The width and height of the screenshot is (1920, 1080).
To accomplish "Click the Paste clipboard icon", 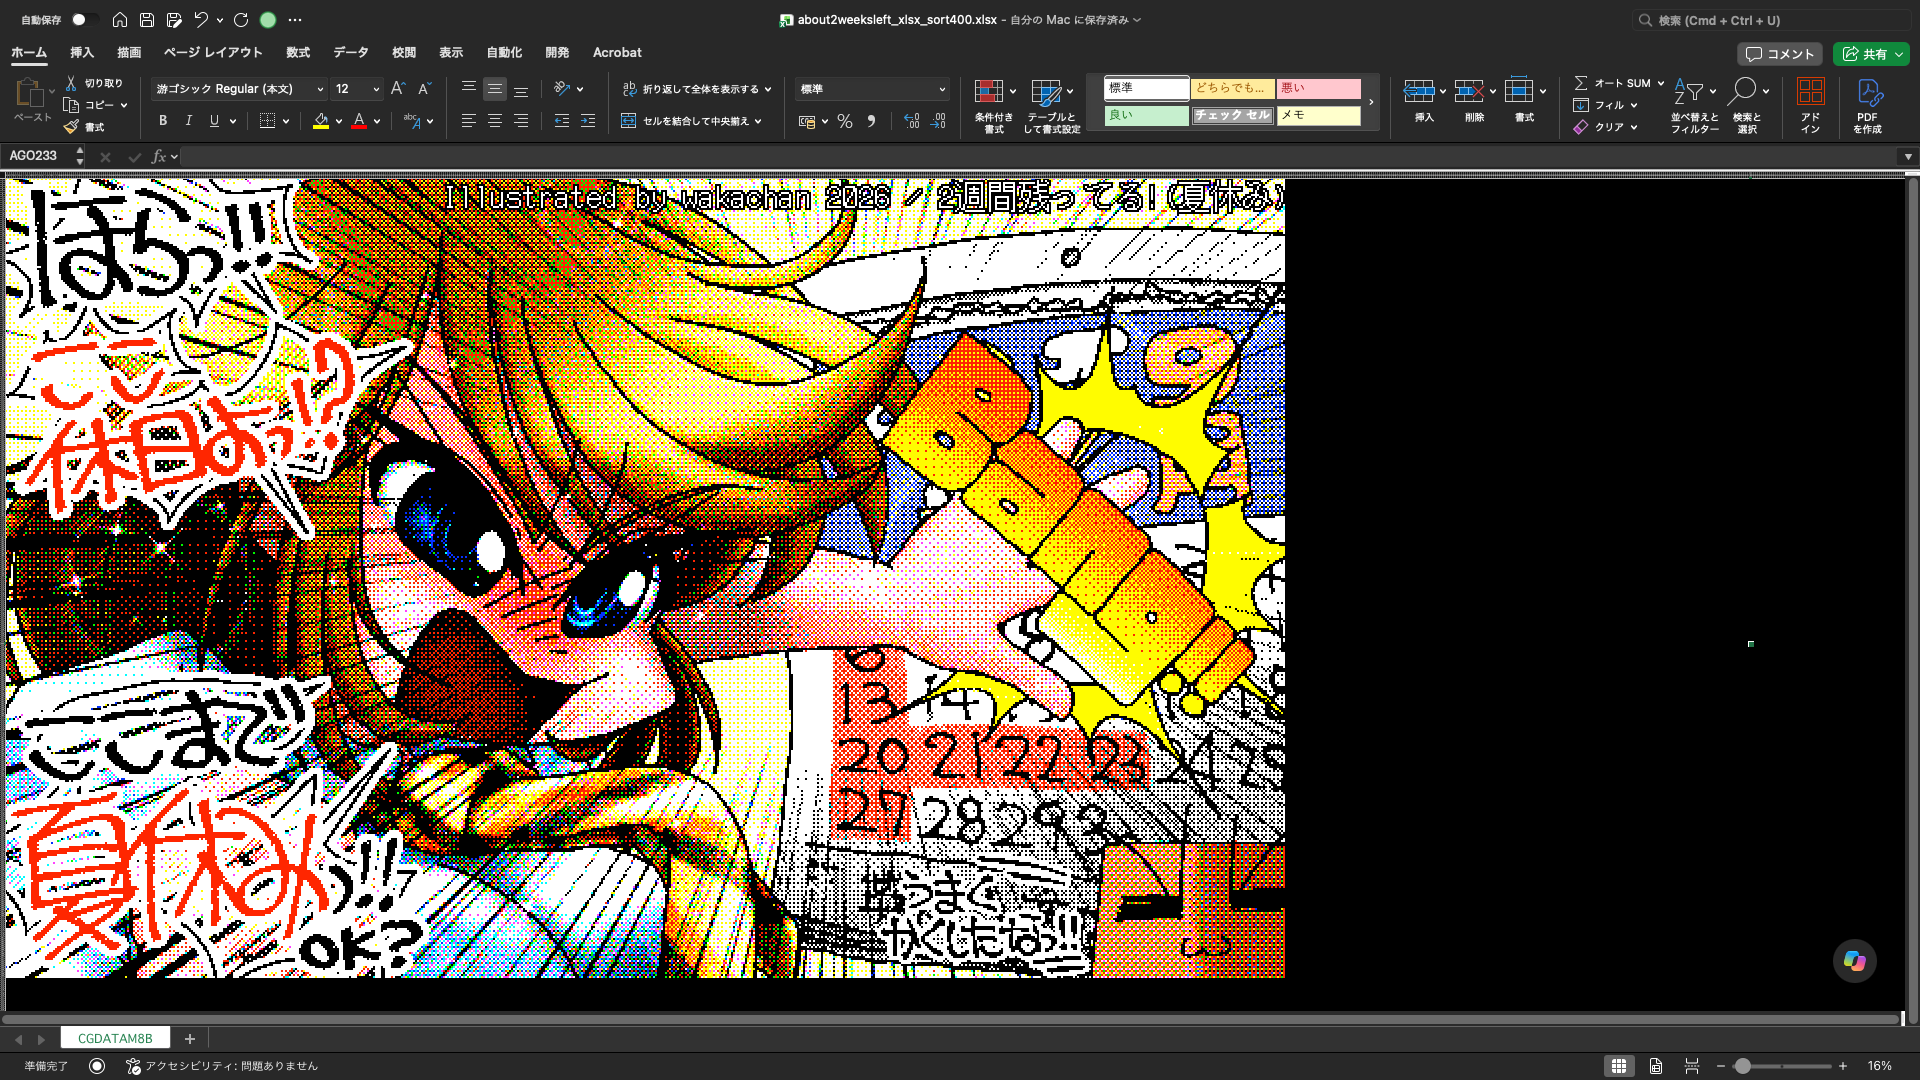I will click(29, 93).
